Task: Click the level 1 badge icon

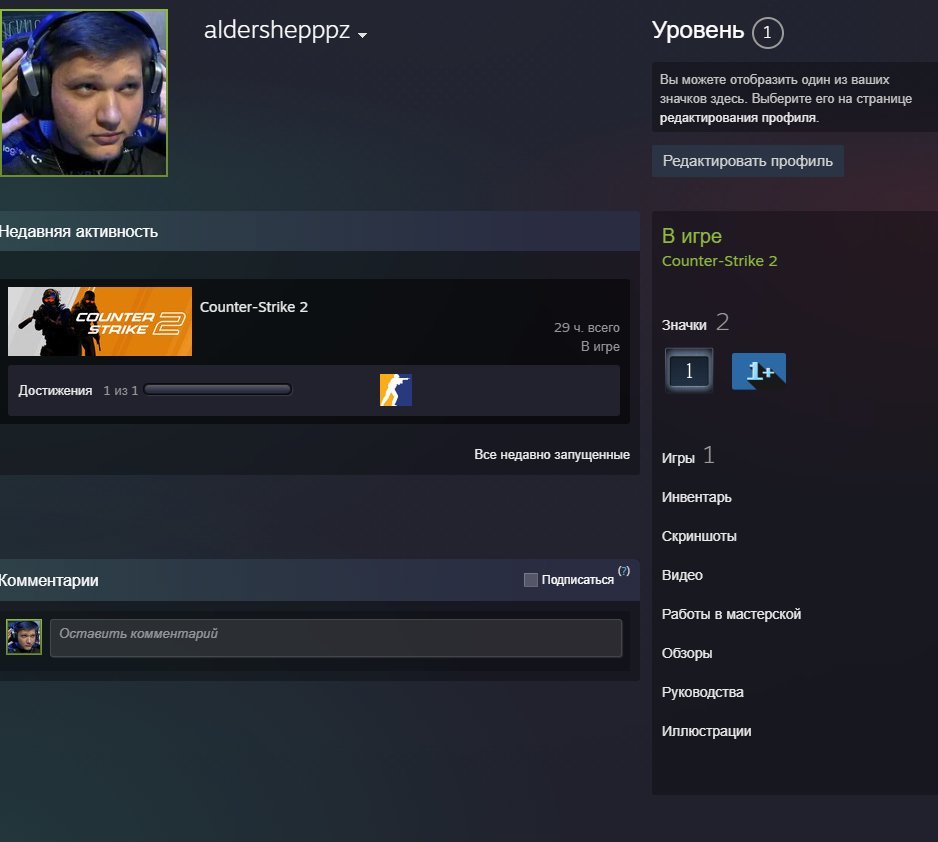Action: coord(689,371)
